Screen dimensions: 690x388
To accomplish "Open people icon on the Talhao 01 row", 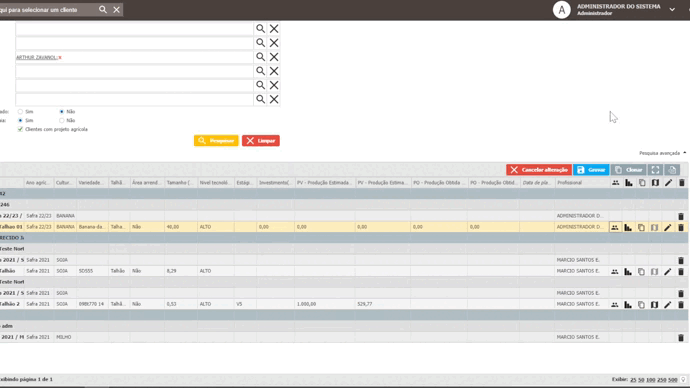I will (x=615, y=227).
